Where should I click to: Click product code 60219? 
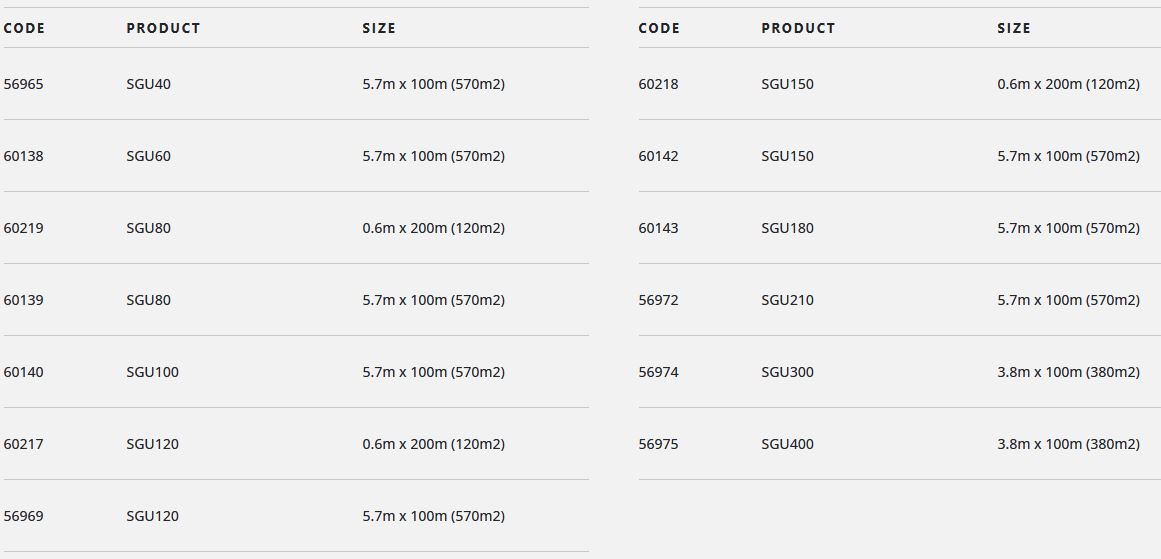[24, 228]
